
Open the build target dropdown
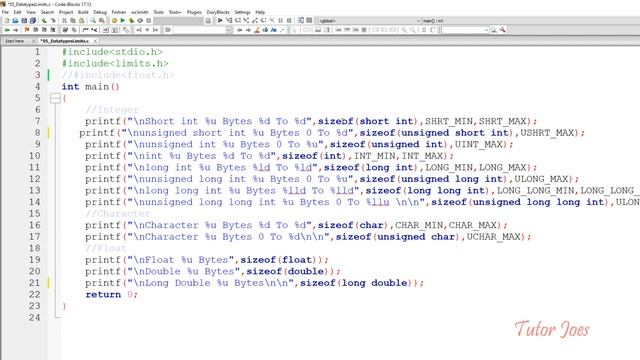pos(178,20)
